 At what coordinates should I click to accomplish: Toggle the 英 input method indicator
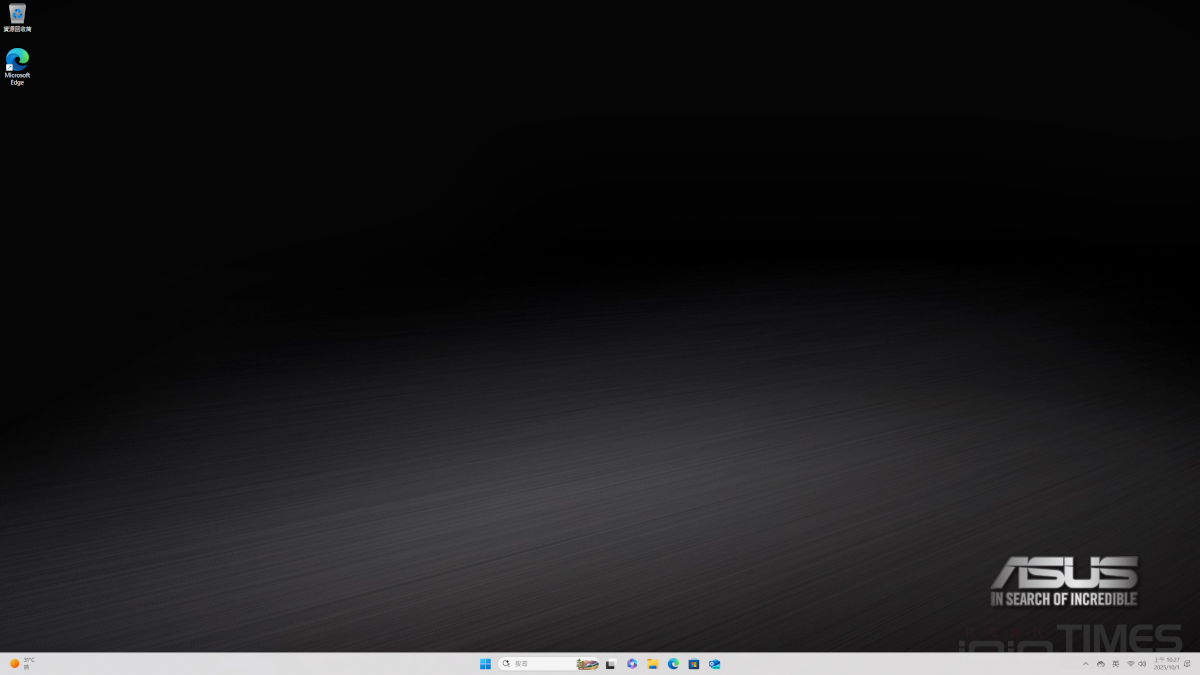coord(1116,664)
